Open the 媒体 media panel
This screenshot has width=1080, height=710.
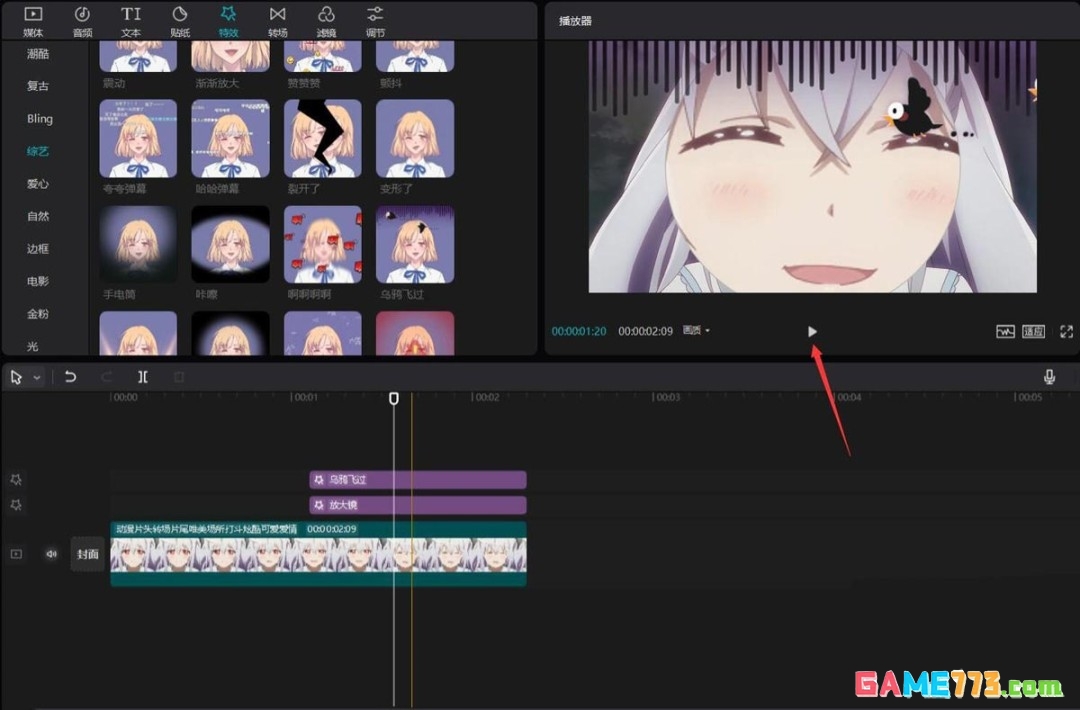[x=33, y=20]
